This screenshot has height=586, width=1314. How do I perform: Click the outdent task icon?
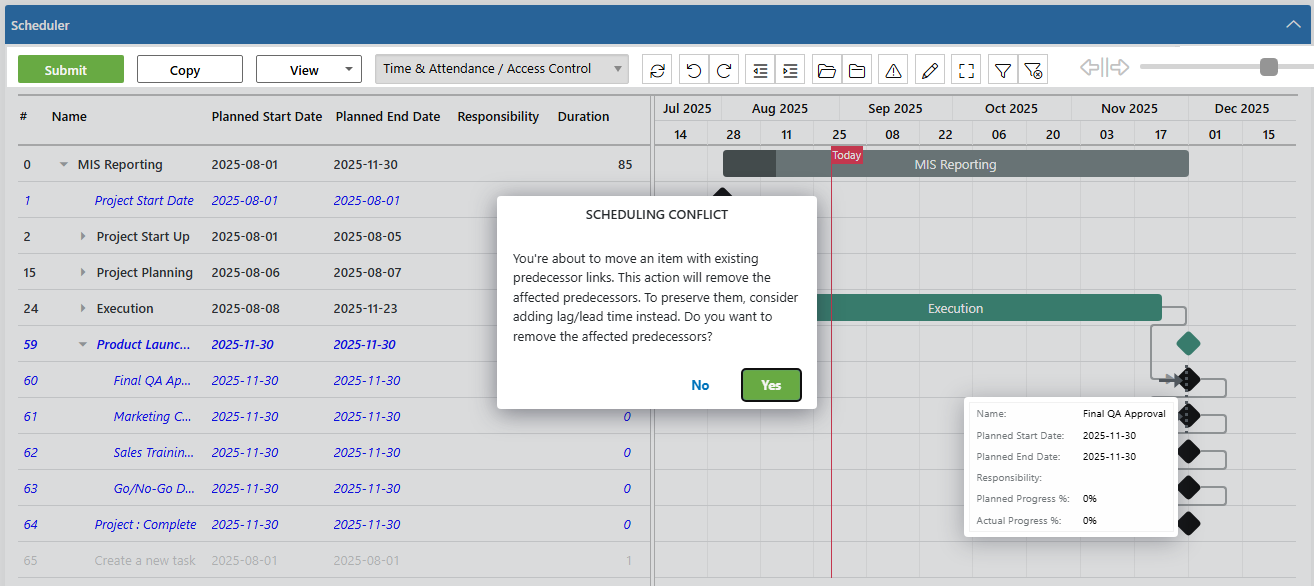[x=761, y=70]
